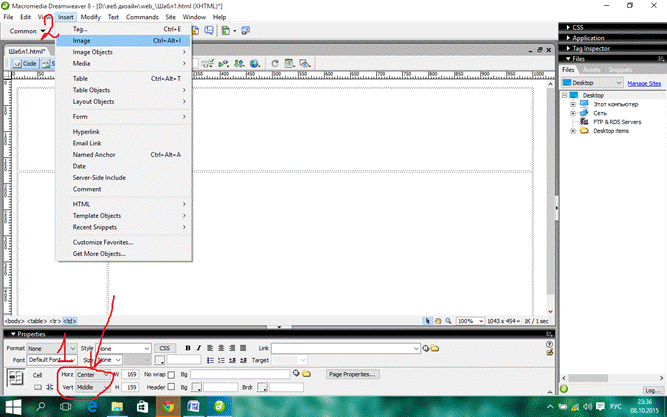
Task: Open the Format dropdown
Action: click(x=51, y=348)
